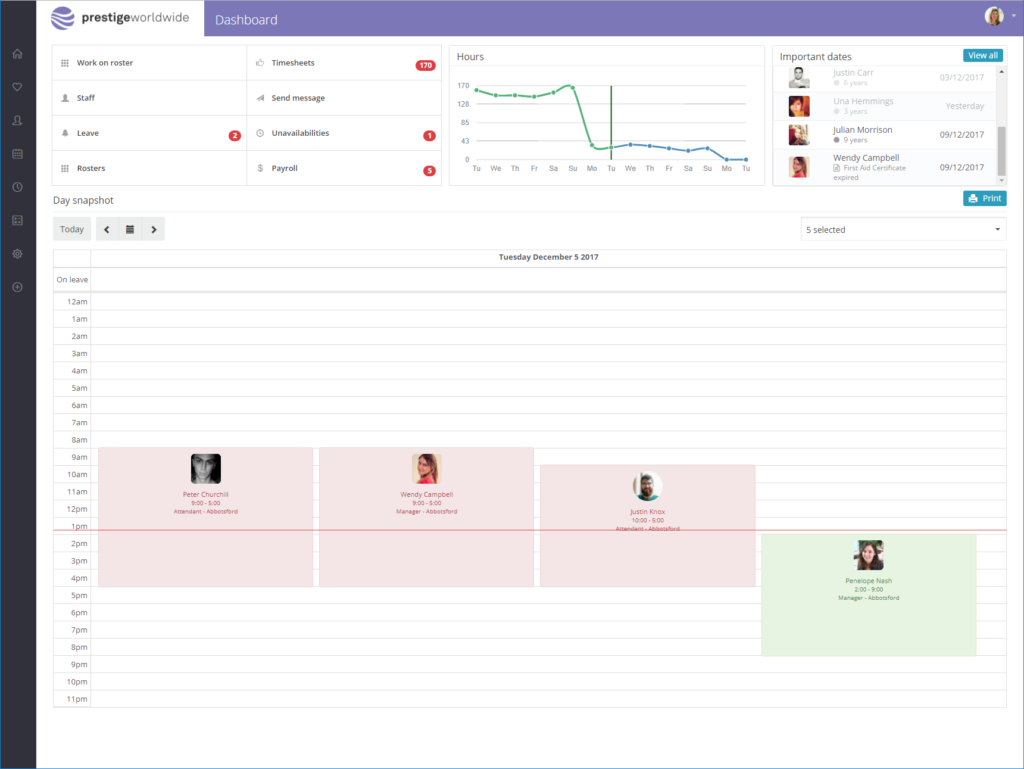1024x769 pixels.
Task: Click the Timesheets 170 badge
Action: coord(426,65)
